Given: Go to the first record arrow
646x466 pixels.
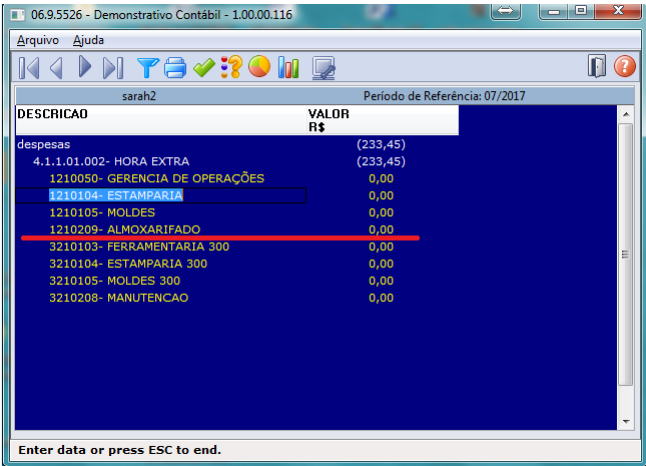Looking at the screenshot, I should coord(30,68).
